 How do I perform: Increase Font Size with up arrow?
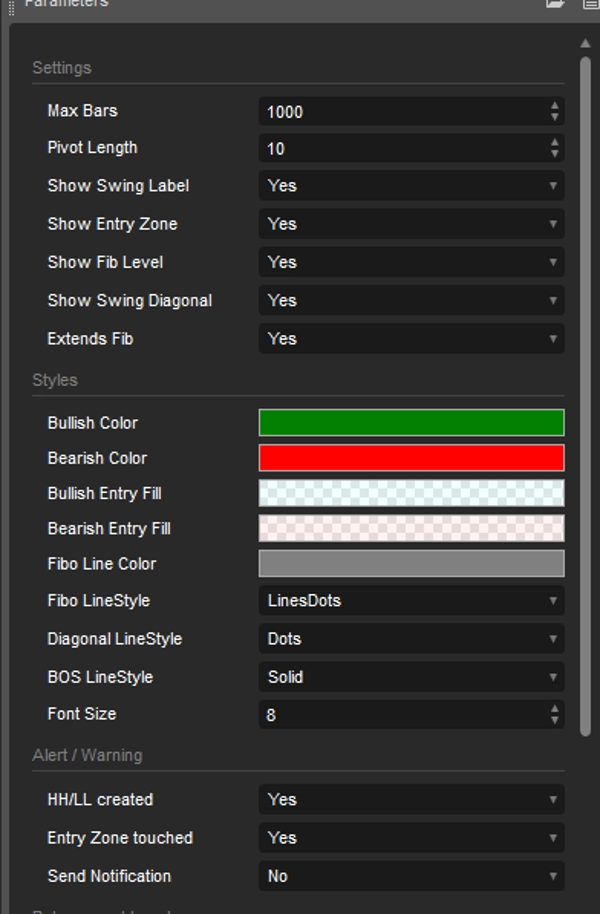[555, 709]
